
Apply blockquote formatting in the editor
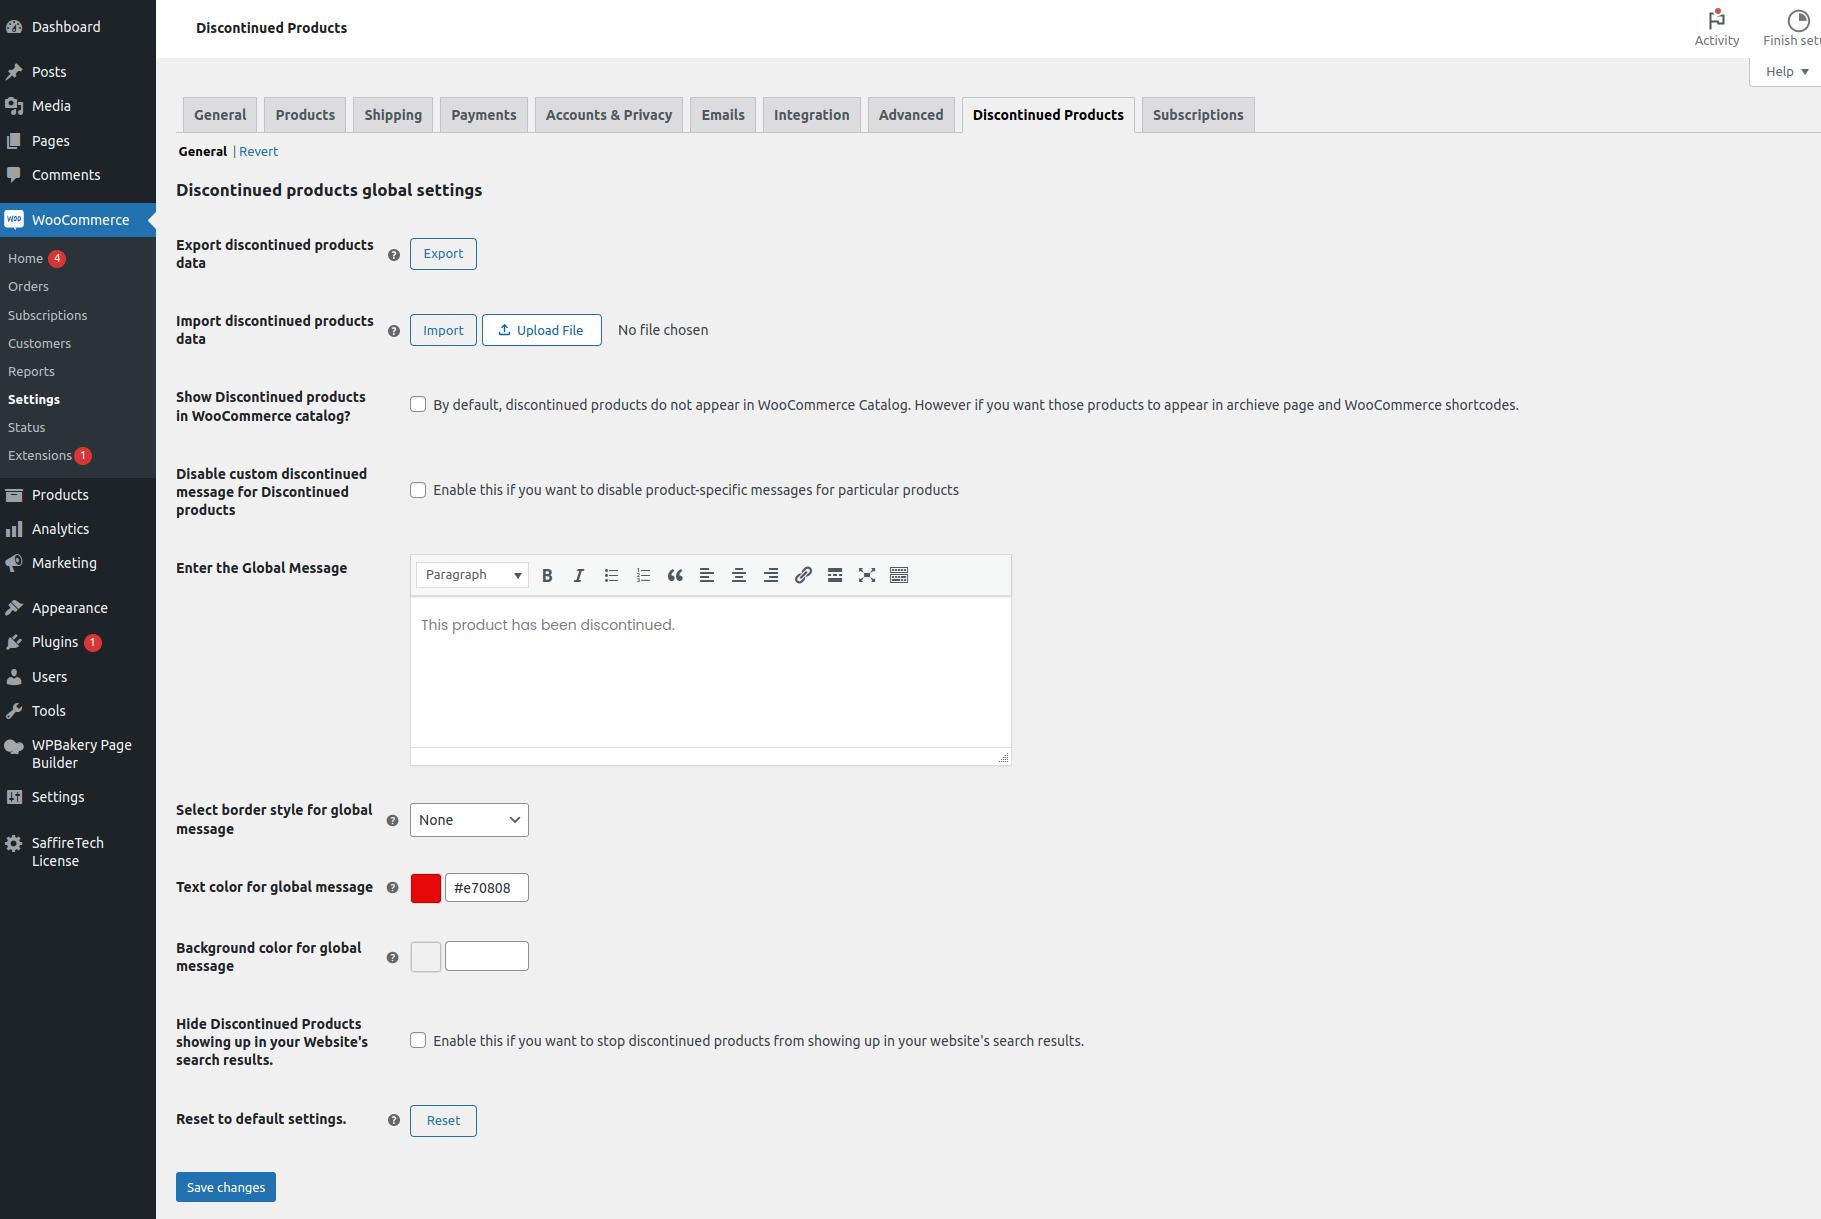675,575
